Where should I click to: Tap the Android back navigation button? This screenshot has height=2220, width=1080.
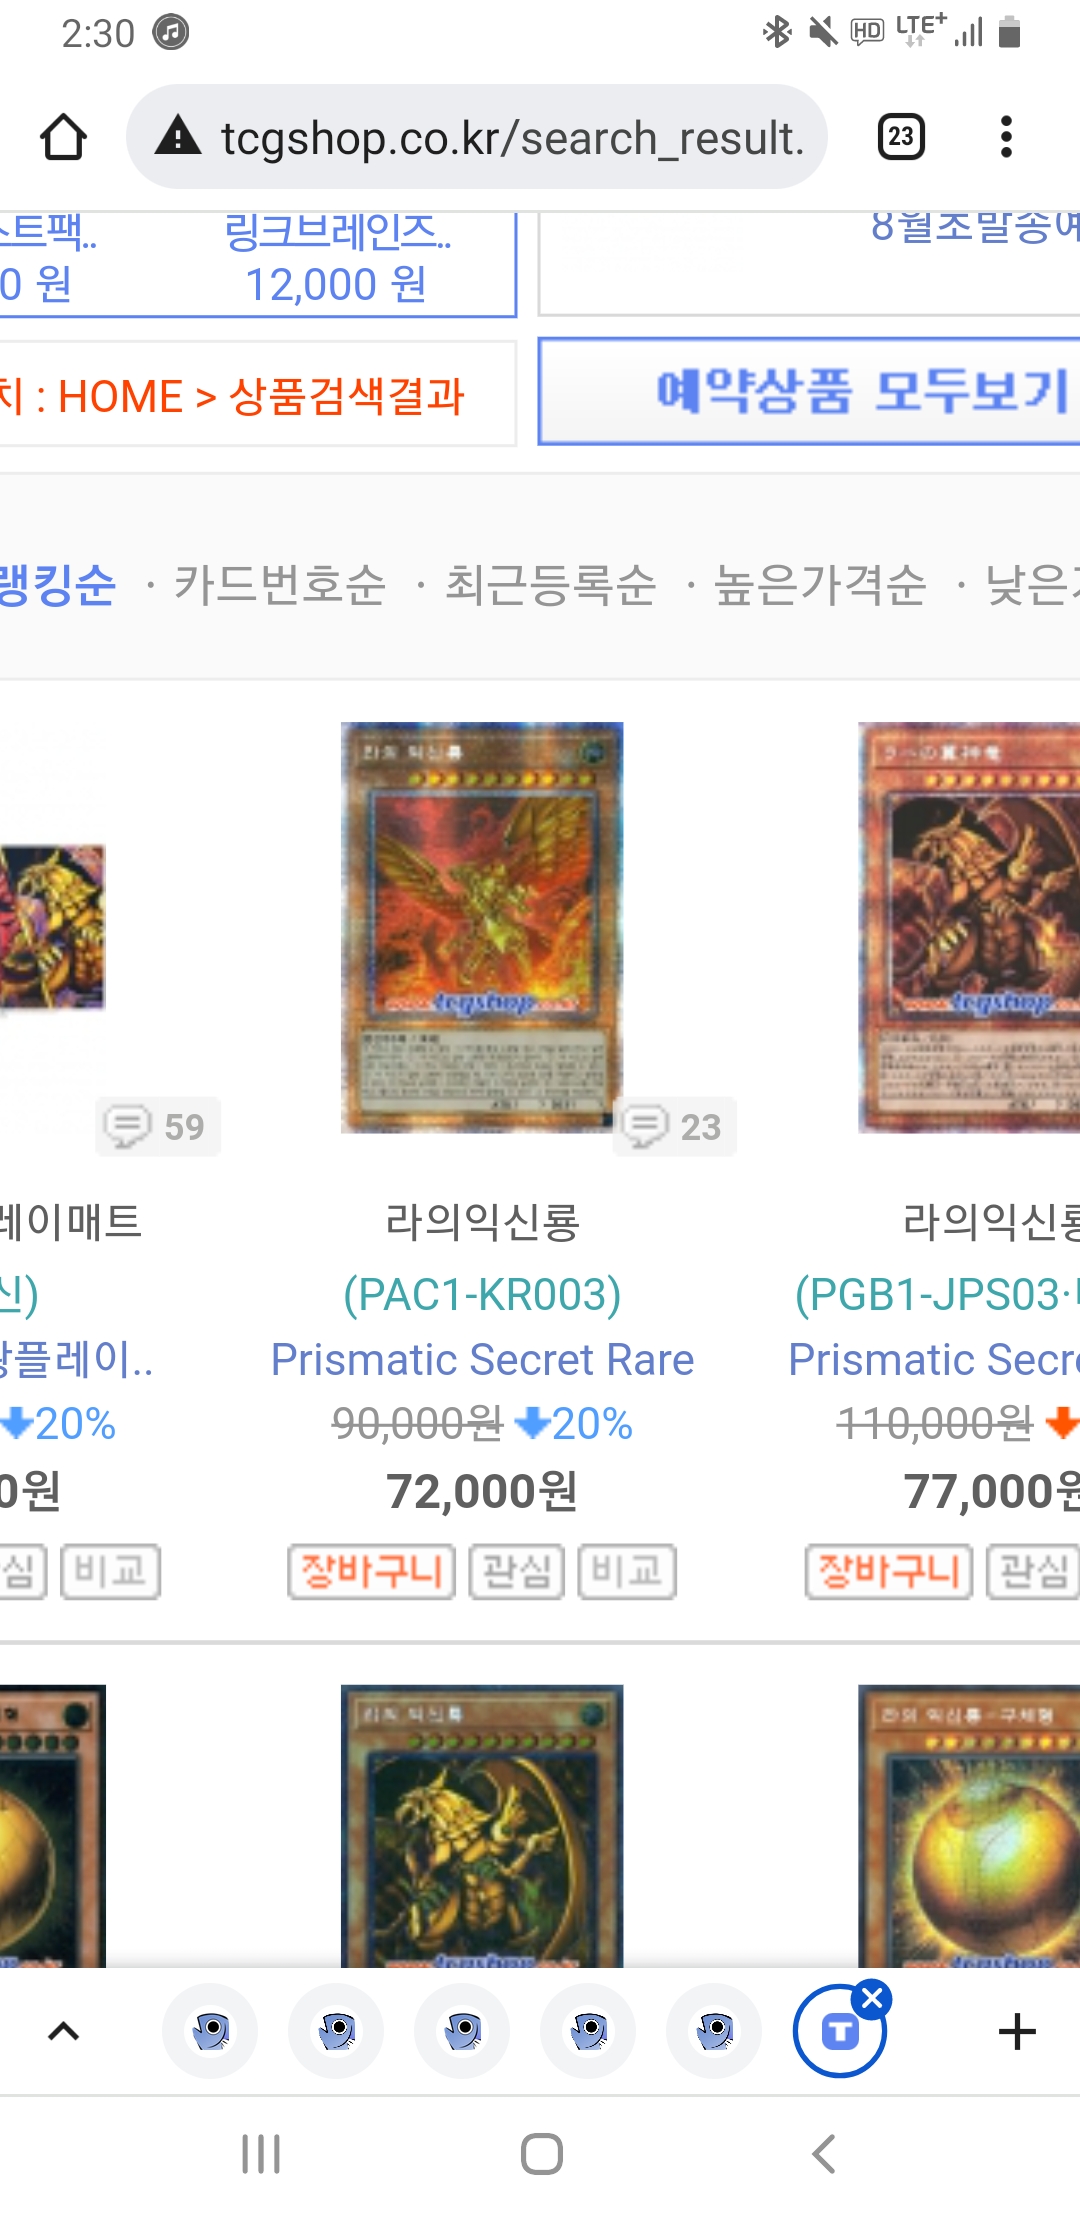tap(823, 2154)
